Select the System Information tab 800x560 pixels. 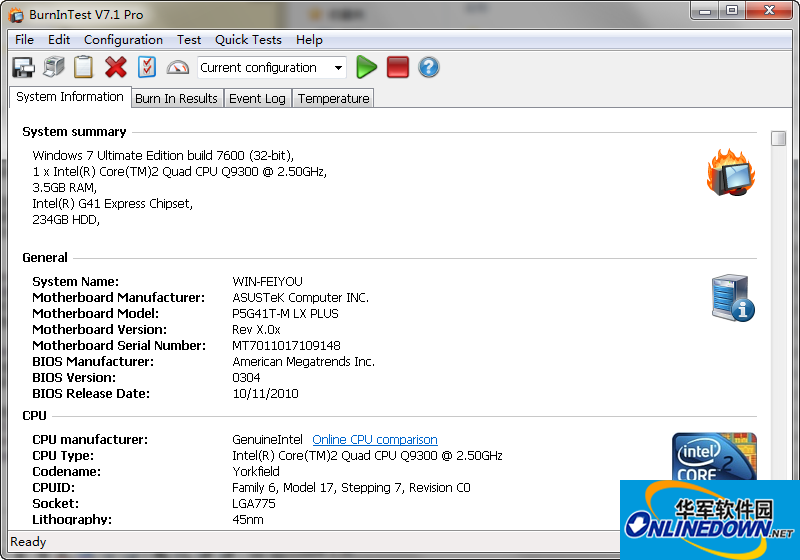click(x=70, y=97)
